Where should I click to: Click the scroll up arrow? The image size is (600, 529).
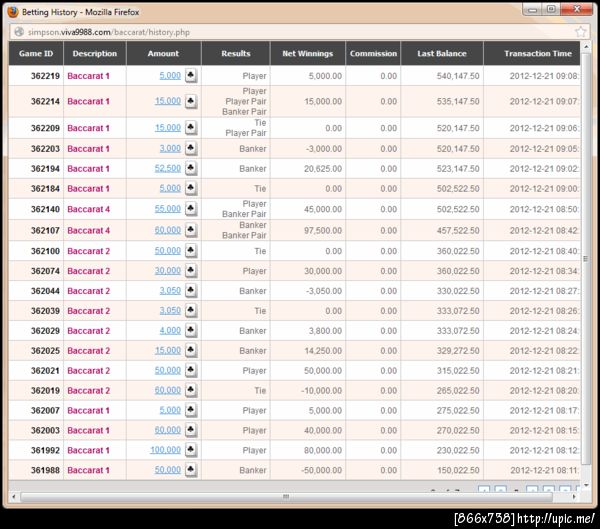coord(585,47)
